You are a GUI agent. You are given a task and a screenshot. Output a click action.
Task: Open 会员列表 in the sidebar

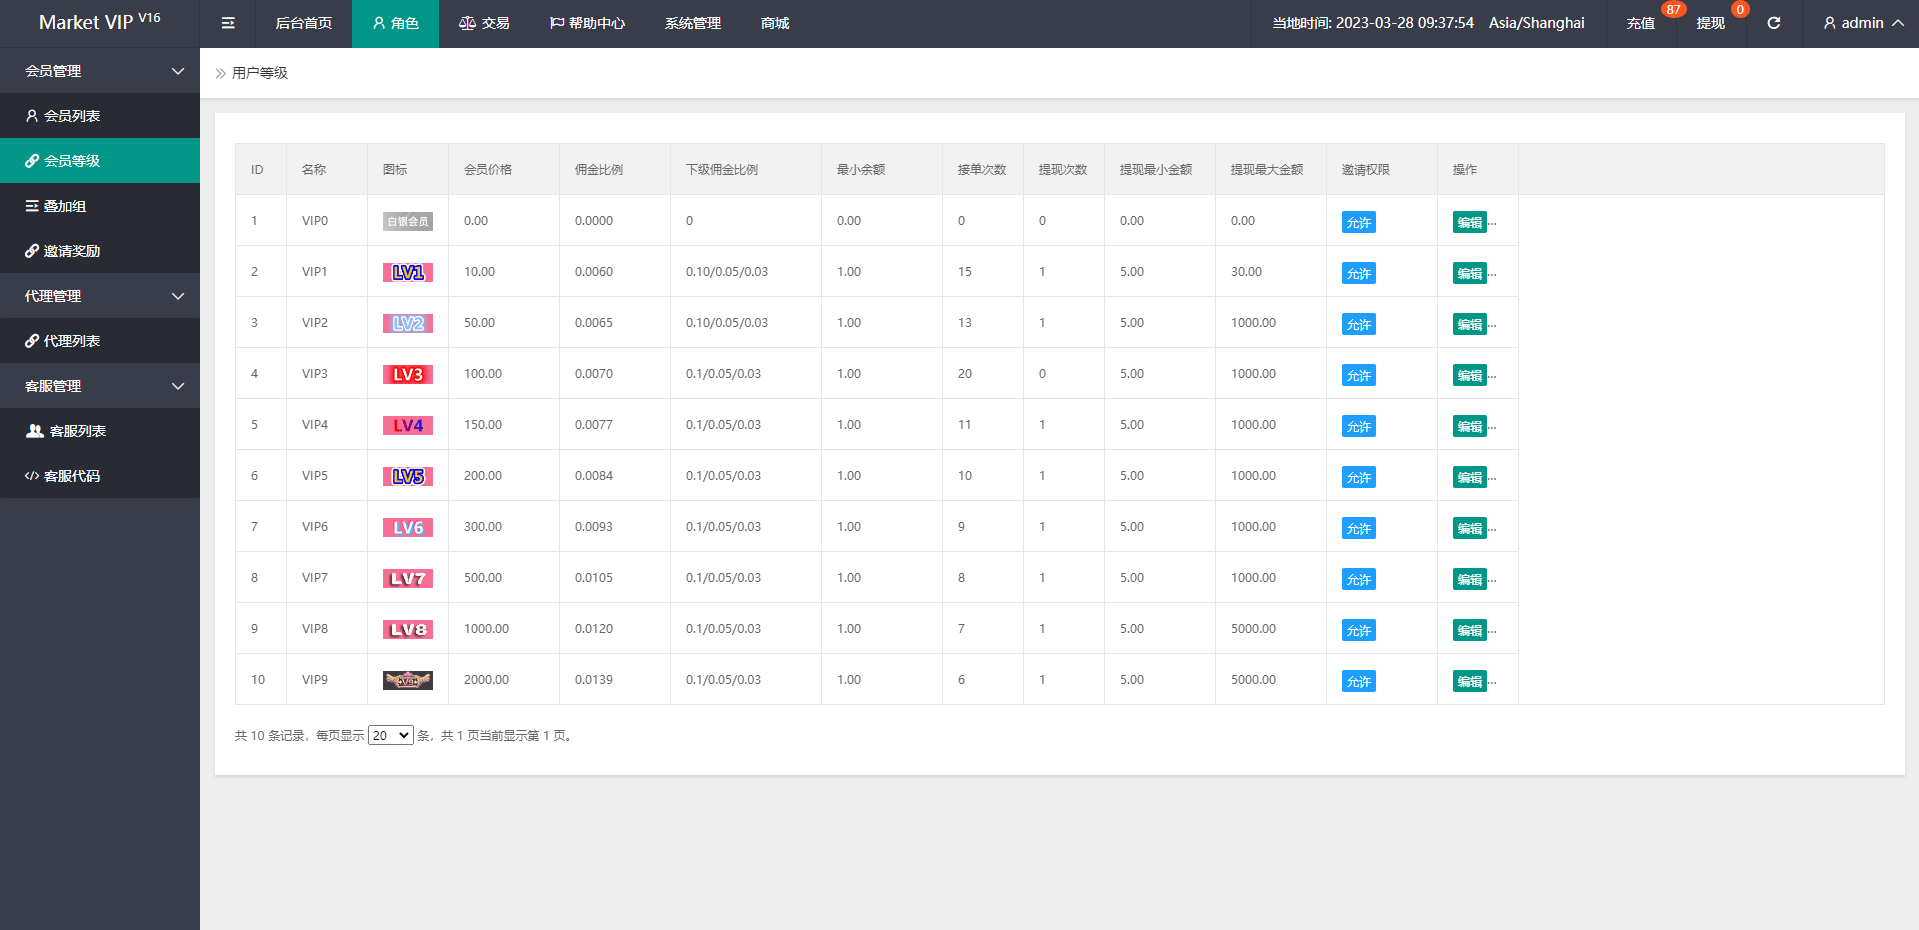72,116
